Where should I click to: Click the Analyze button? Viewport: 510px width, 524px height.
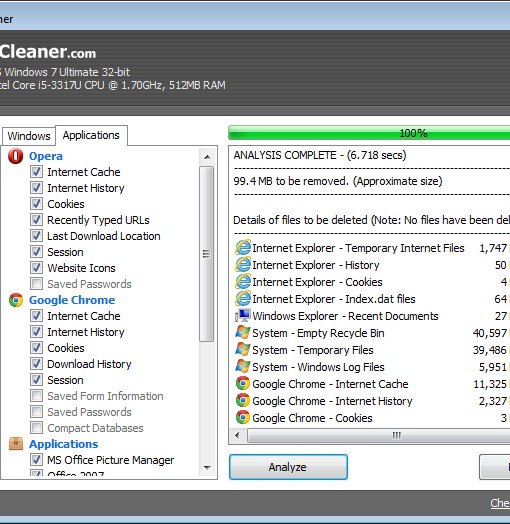288,467
